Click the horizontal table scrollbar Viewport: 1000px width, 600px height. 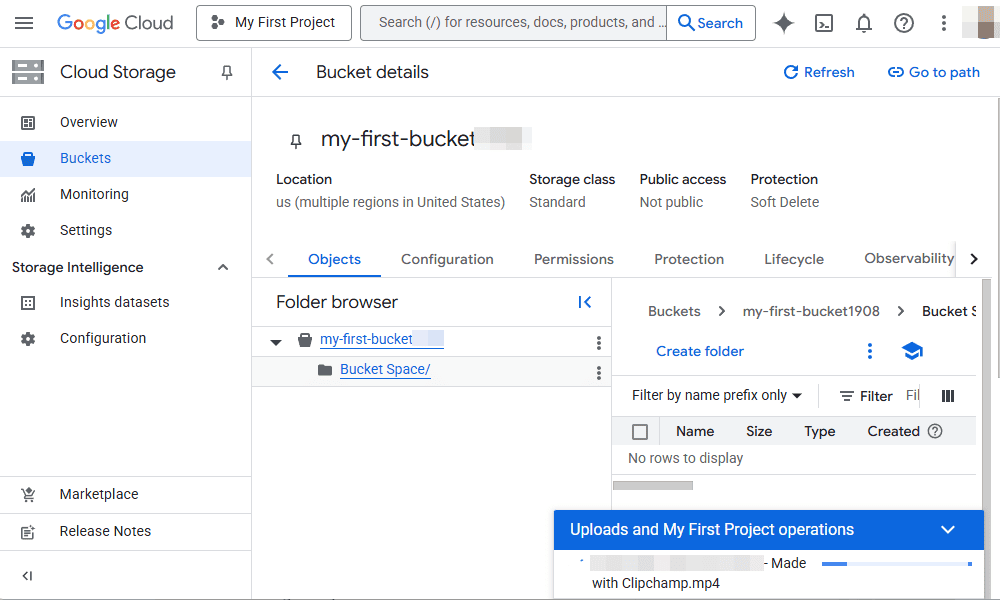pos(652,486)
